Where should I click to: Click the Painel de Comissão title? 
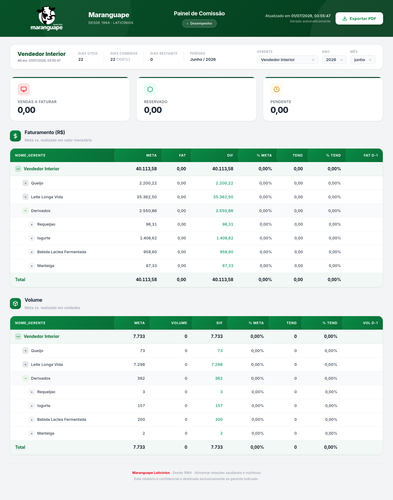(x=199, y=13)
